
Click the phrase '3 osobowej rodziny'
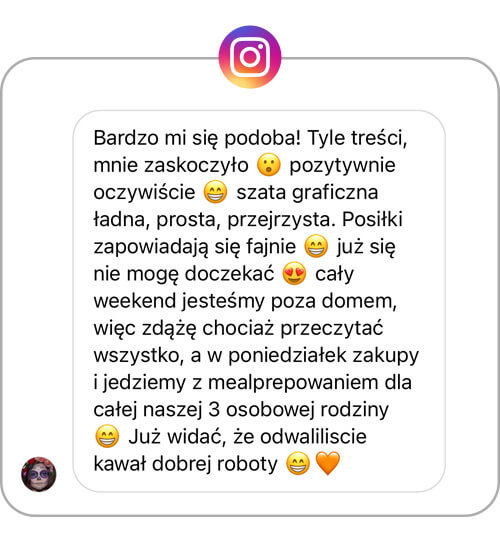(x=299, y=410)
